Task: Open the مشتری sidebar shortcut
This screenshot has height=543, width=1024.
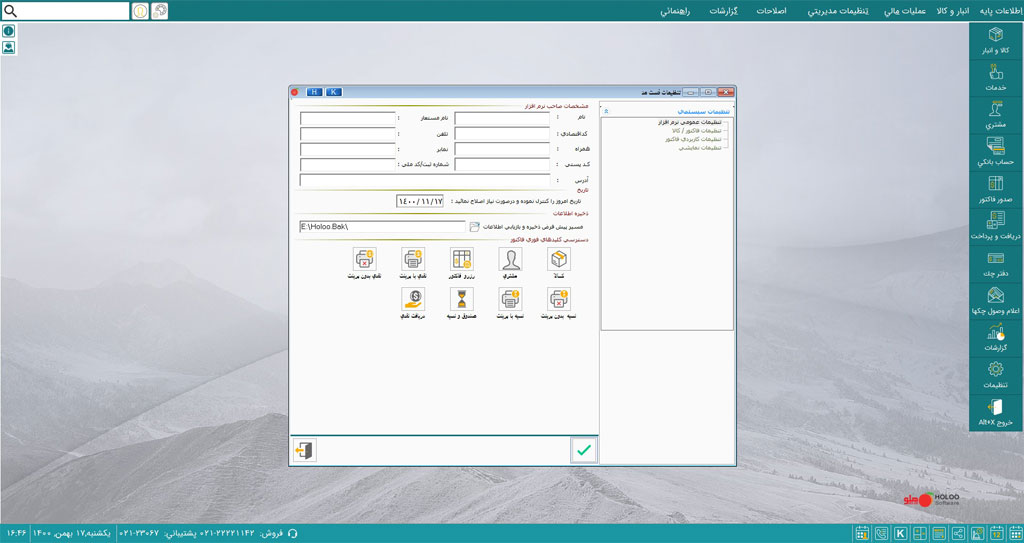Action: pyautogui.click(x=995, y=115)
